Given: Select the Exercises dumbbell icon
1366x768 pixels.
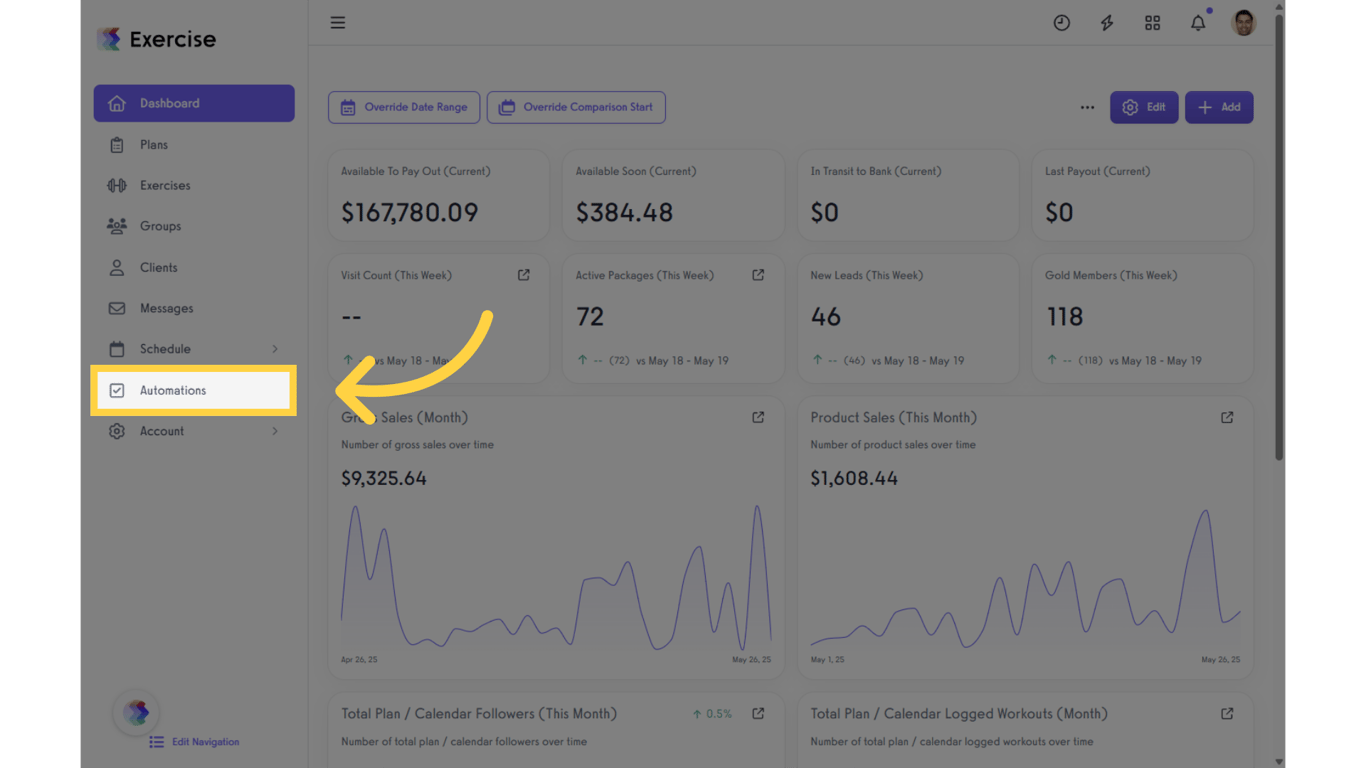Looking at the screenshot, I should [x=117, y=185].
